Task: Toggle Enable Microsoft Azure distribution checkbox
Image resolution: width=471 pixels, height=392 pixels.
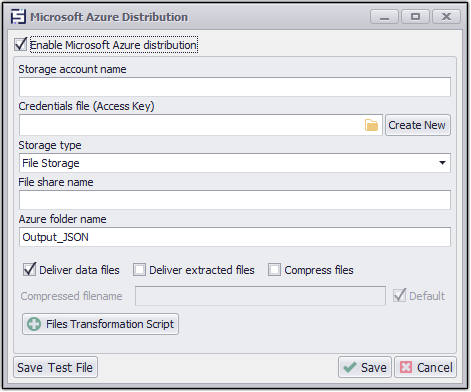Action: pyautogui.click(x=21, y=45)
